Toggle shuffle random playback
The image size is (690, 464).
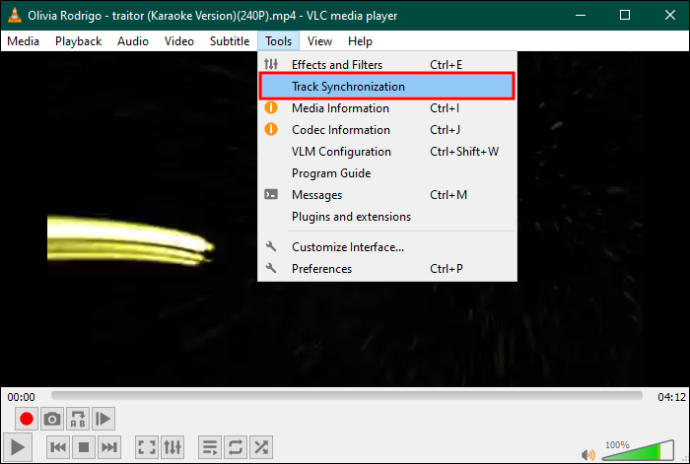tap(261, 447)
